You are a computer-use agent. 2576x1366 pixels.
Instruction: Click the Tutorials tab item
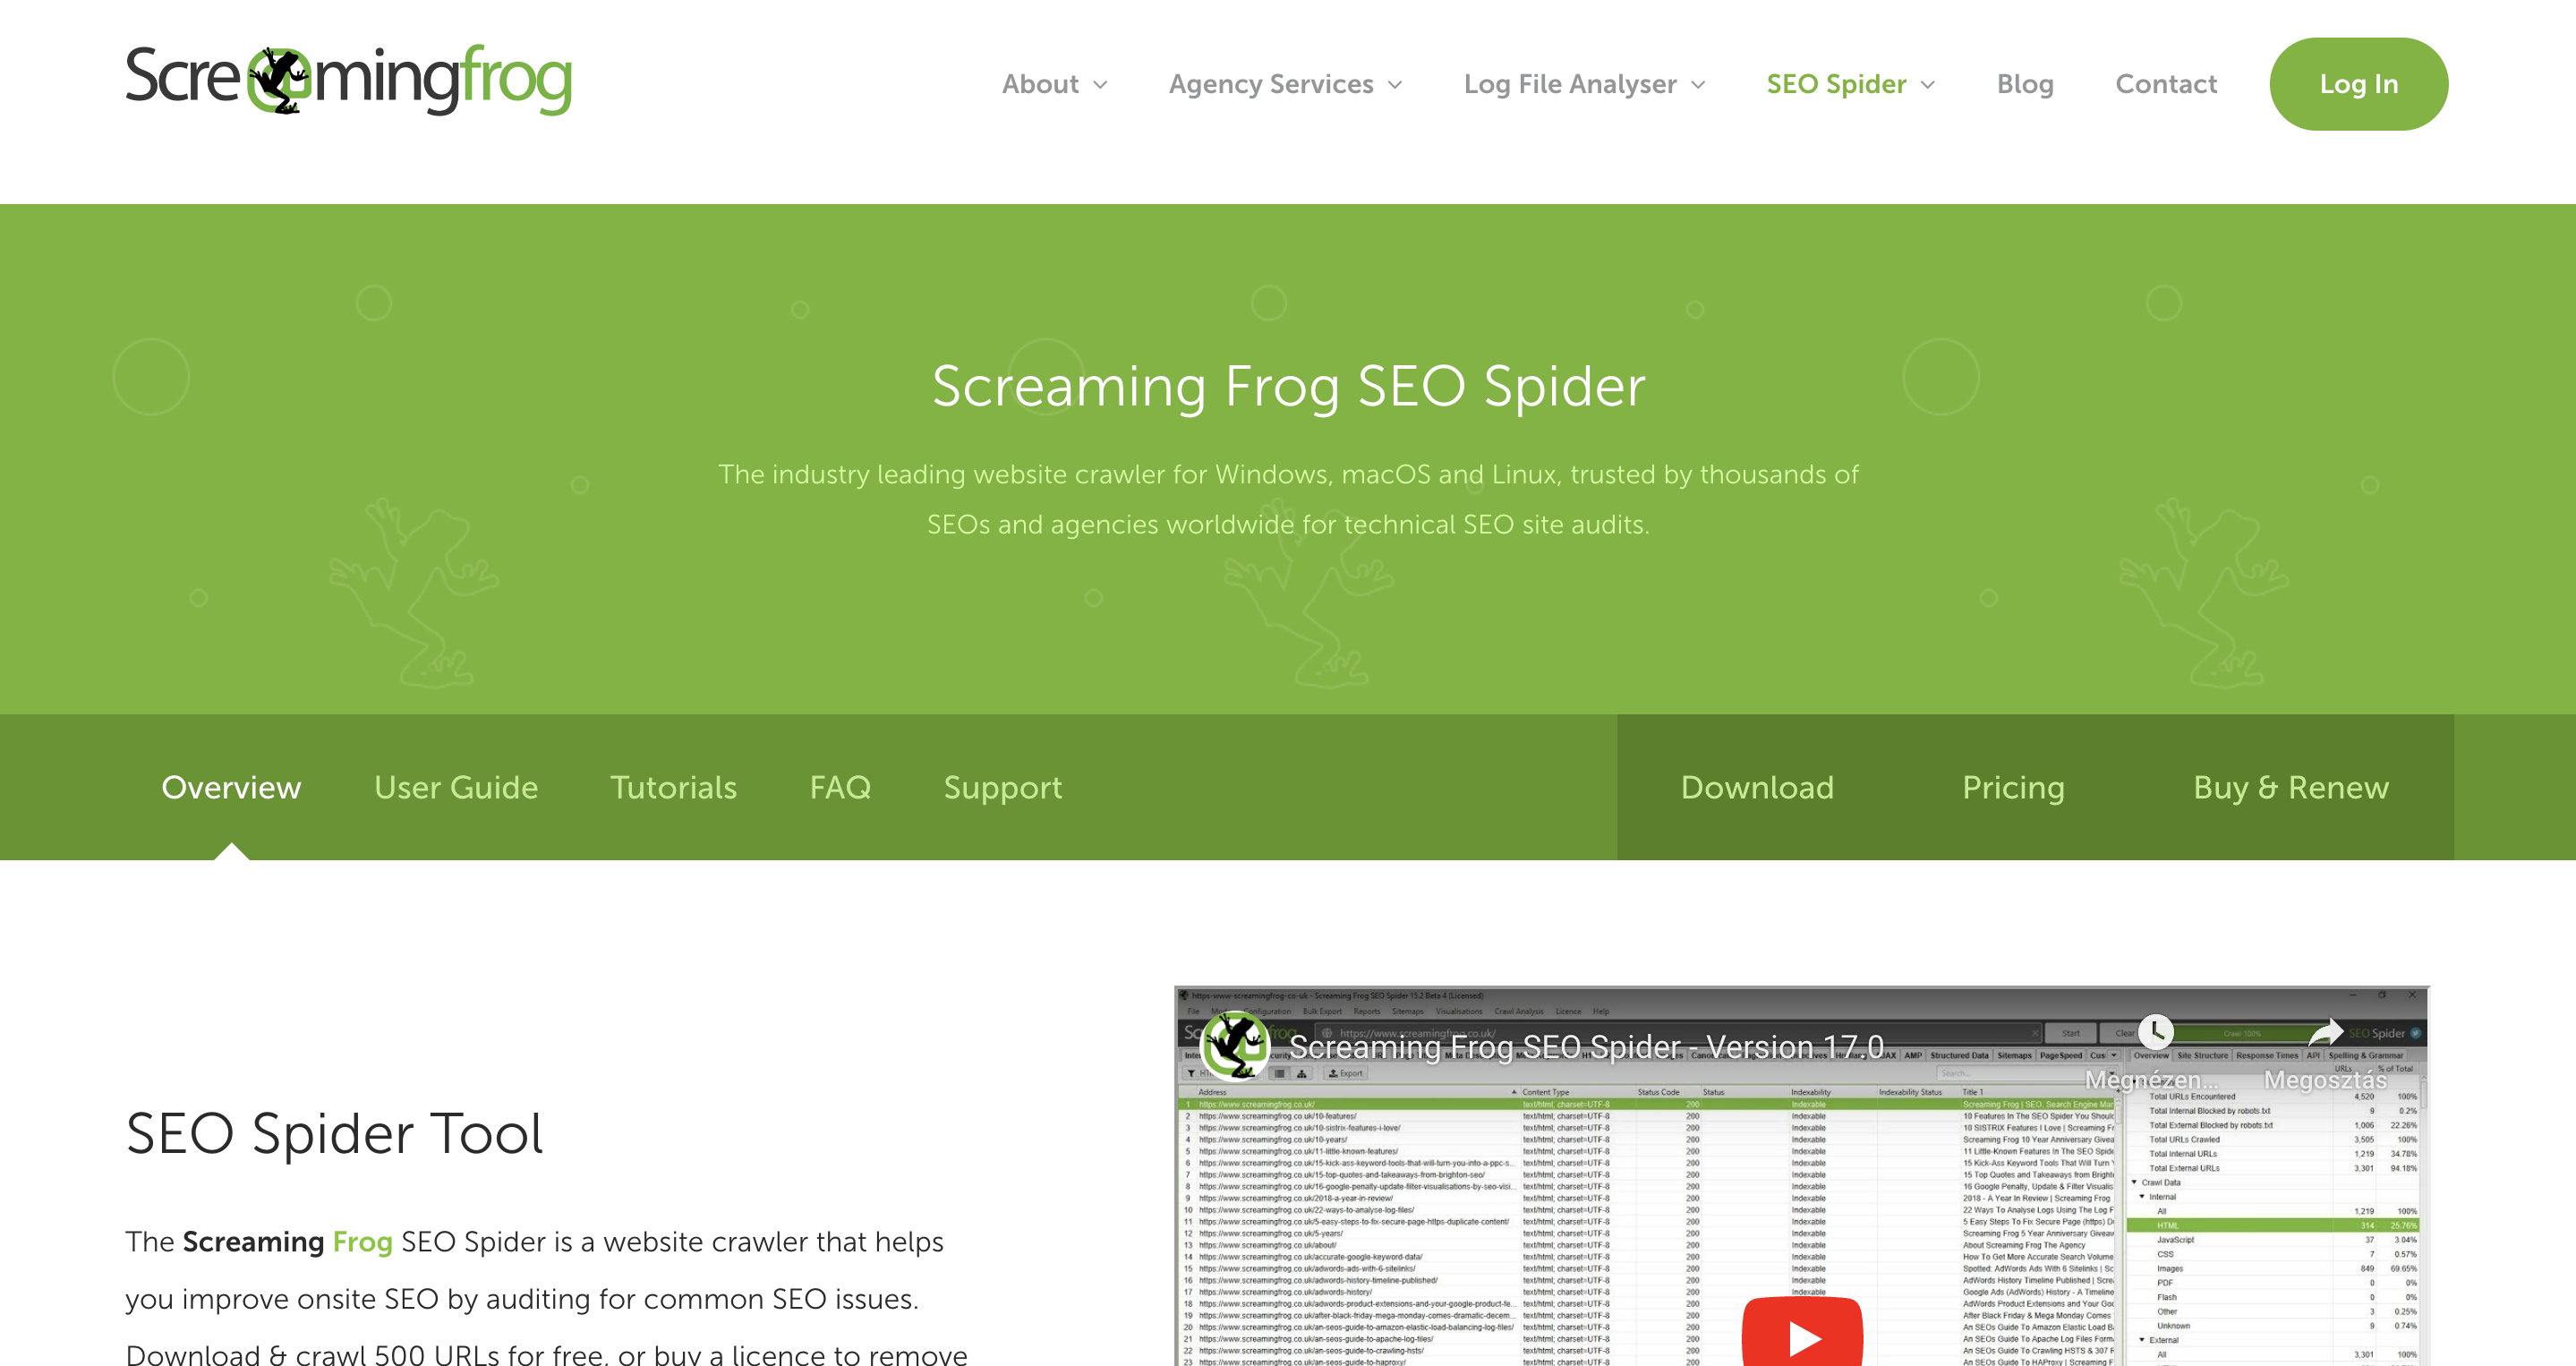(x=673, y=787)
